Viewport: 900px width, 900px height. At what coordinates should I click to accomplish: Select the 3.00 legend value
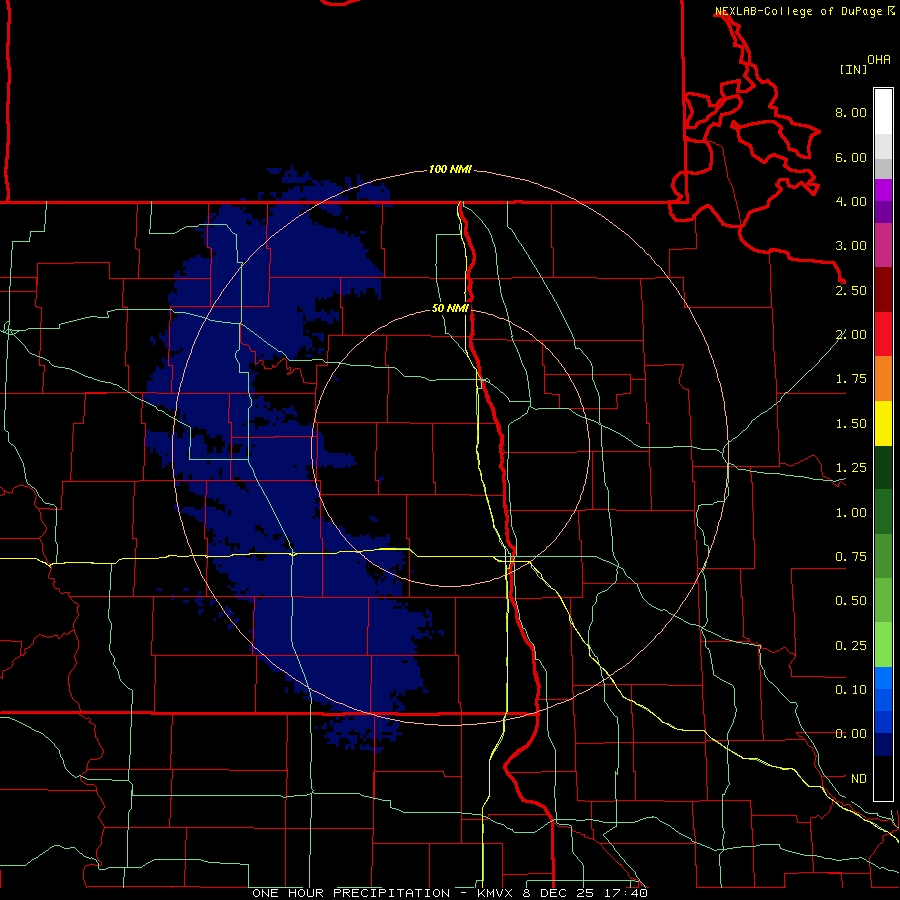pos(851,246)
